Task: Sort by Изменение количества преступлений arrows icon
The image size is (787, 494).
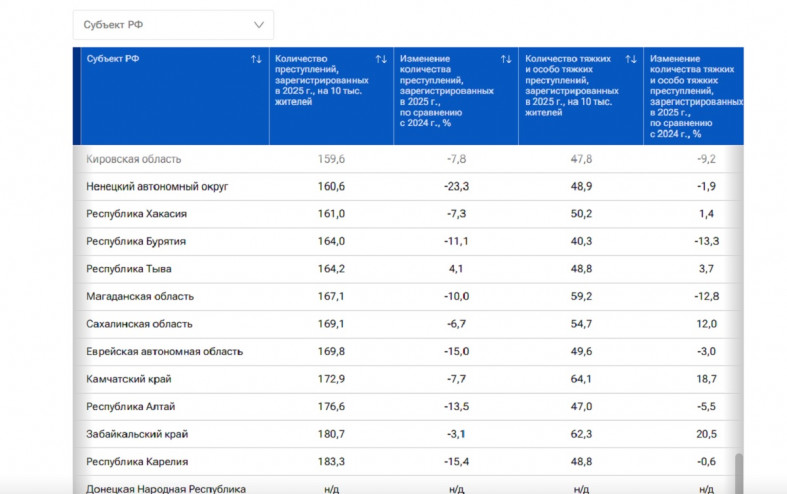Action: pos(506,60)
